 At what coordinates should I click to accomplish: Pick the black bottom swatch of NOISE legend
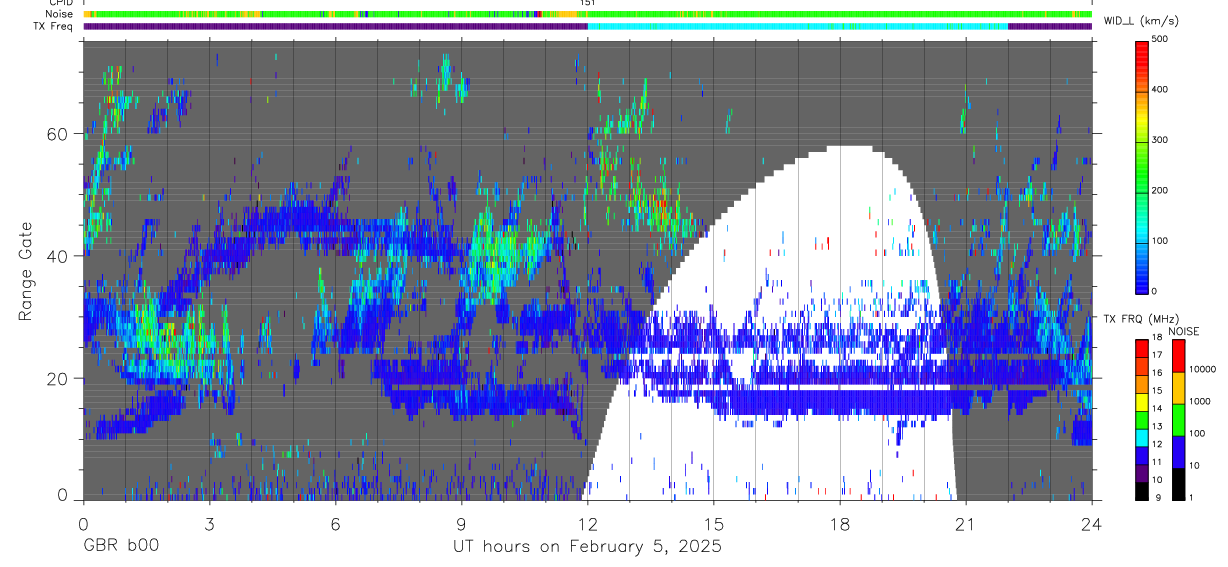coord(1177,483)
